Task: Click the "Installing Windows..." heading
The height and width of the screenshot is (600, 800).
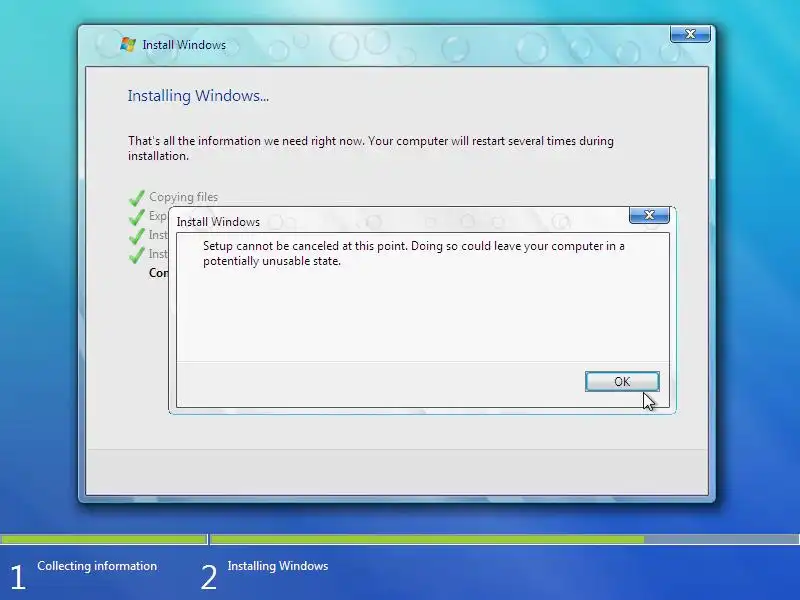Action: coord(198,96)
